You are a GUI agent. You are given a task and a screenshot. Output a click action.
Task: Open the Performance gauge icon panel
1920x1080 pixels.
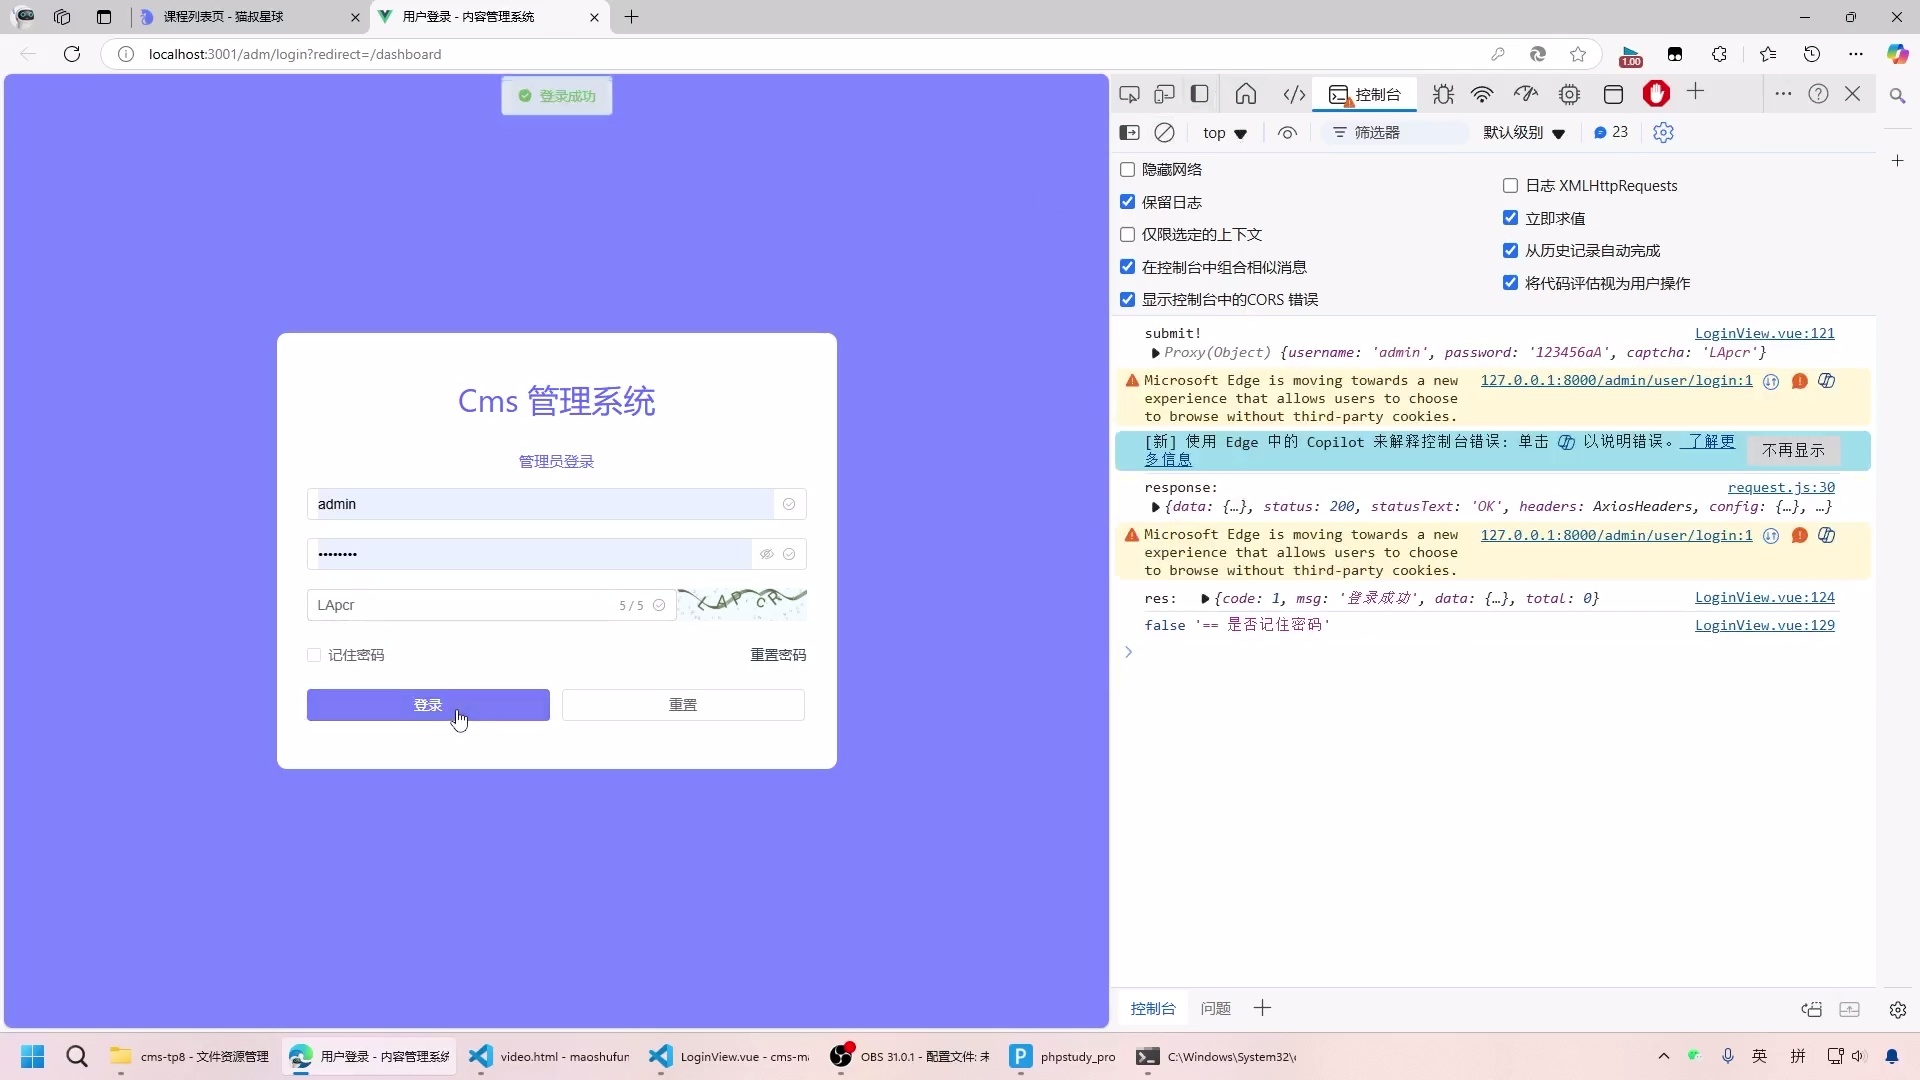[x=1526, y=94]
